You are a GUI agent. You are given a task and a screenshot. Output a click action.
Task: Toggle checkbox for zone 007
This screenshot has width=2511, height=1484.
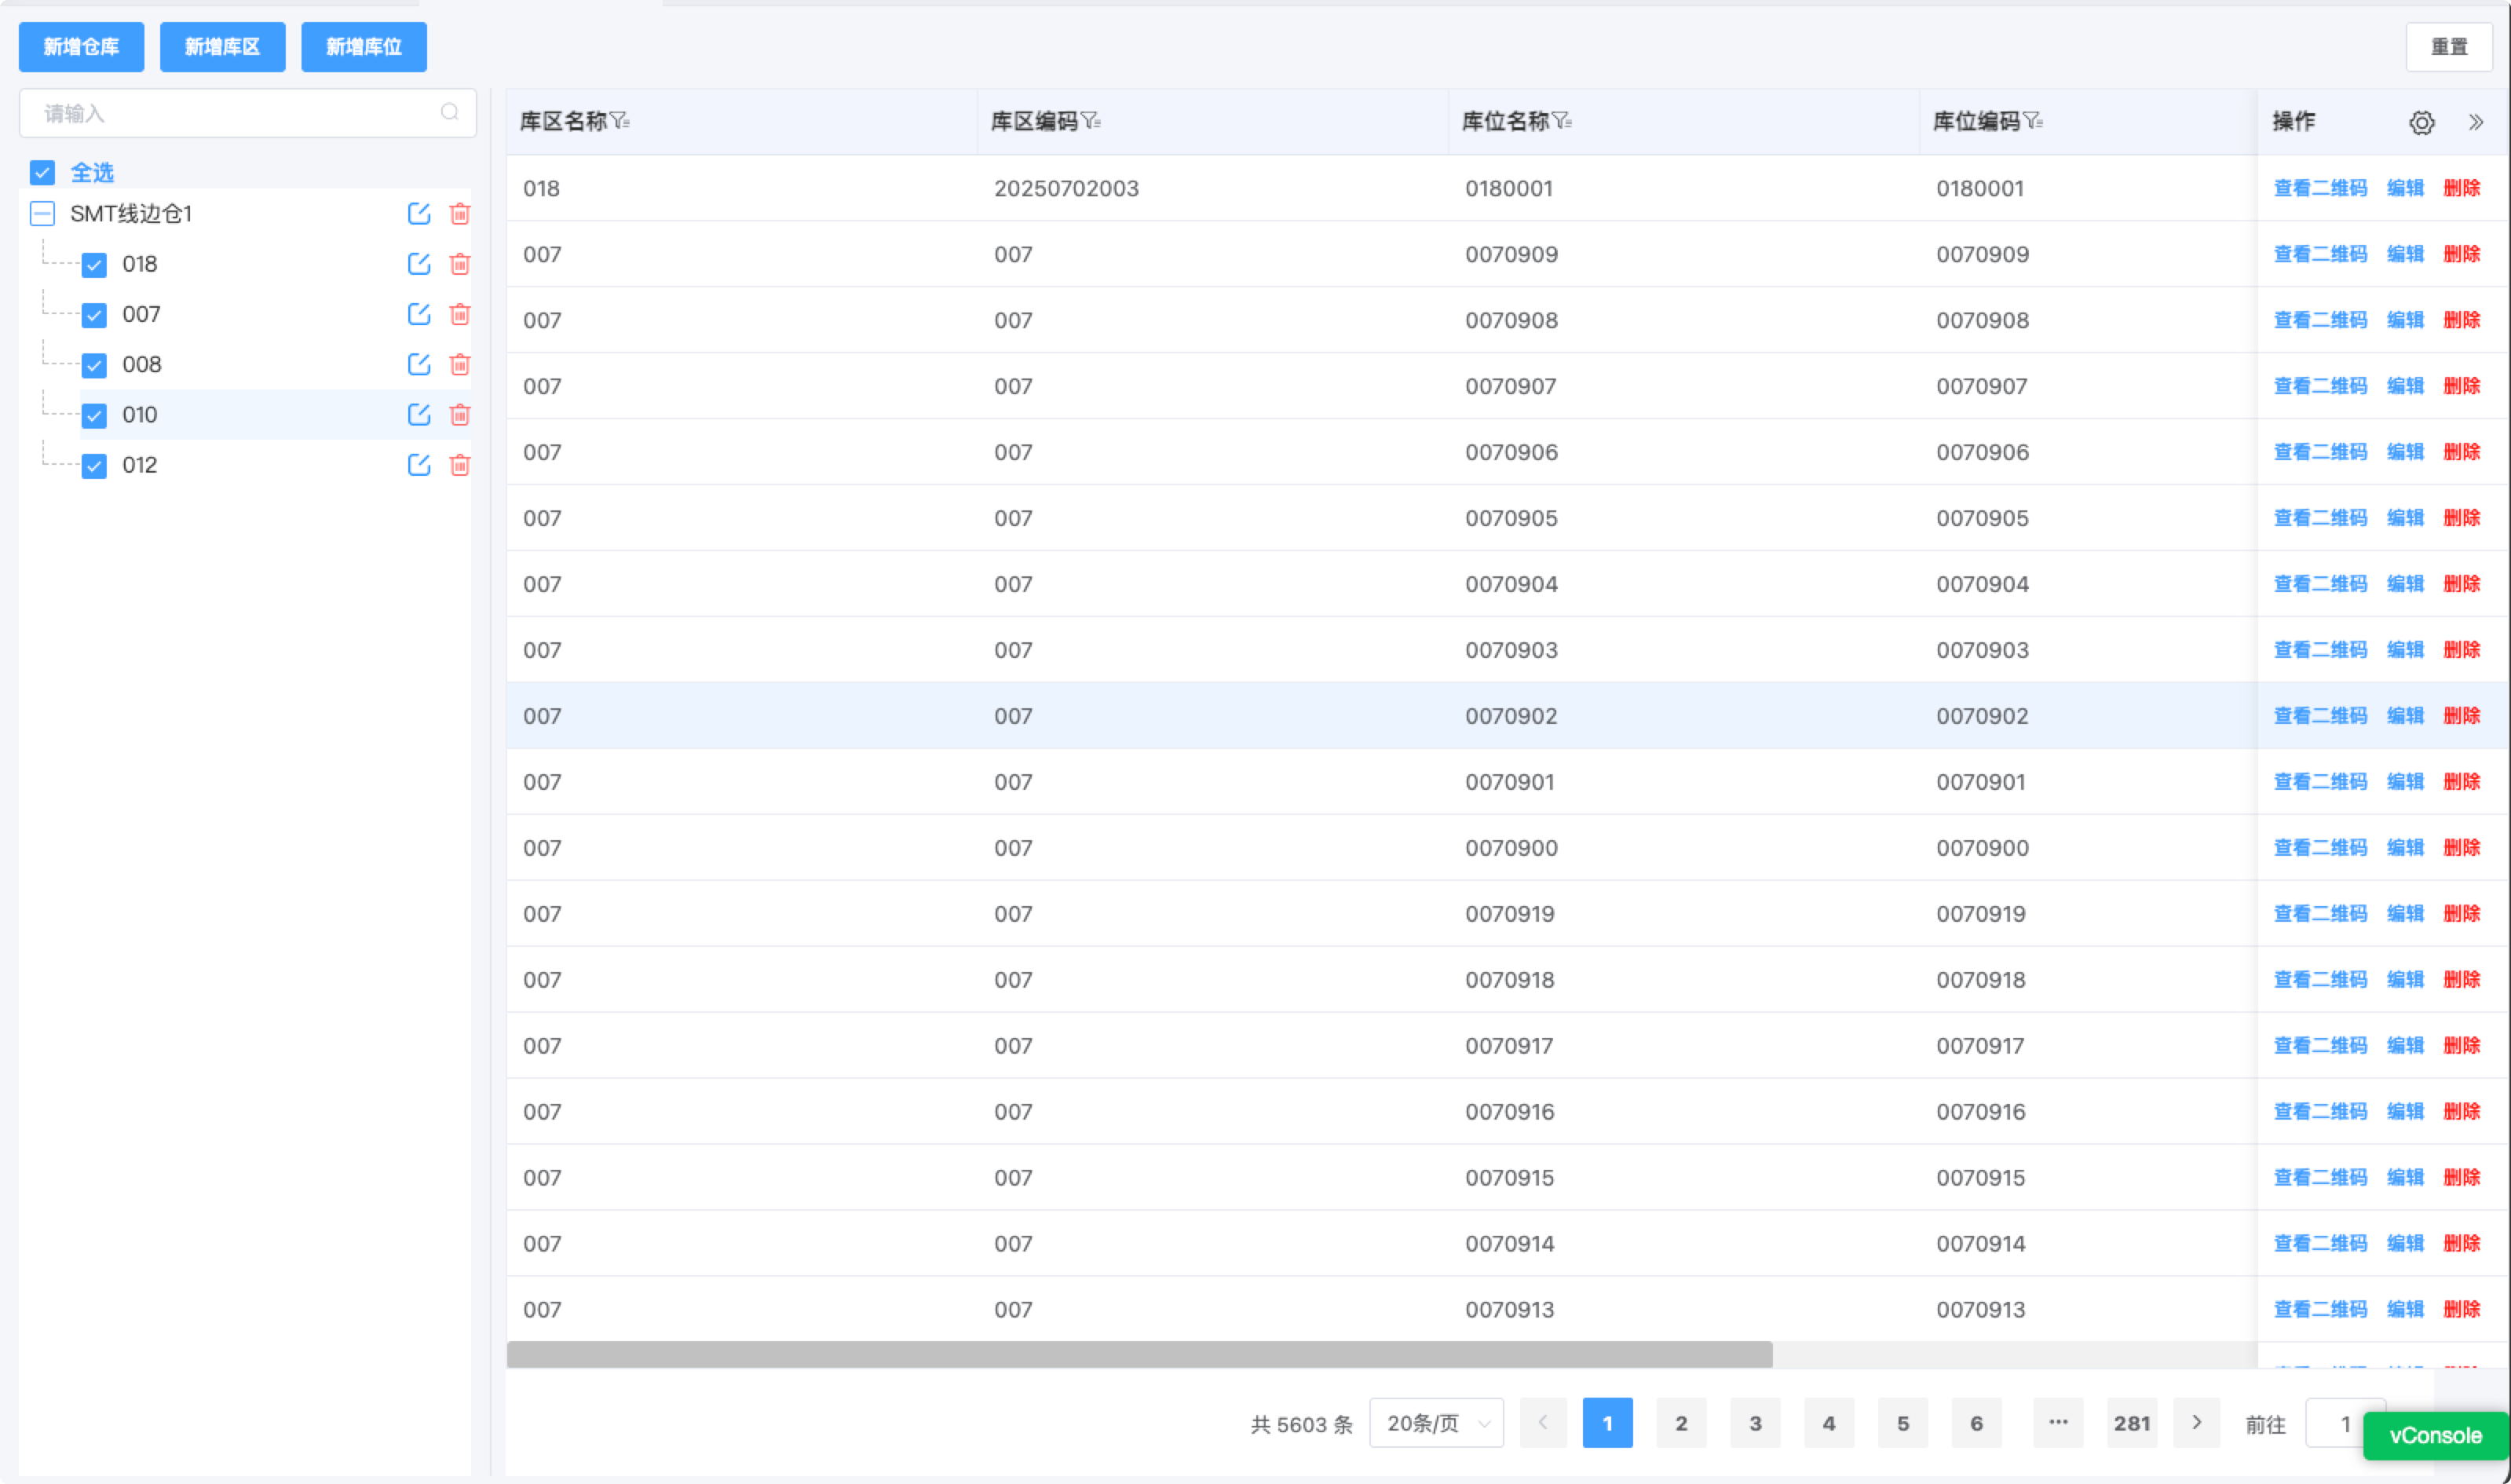point(94,315)
